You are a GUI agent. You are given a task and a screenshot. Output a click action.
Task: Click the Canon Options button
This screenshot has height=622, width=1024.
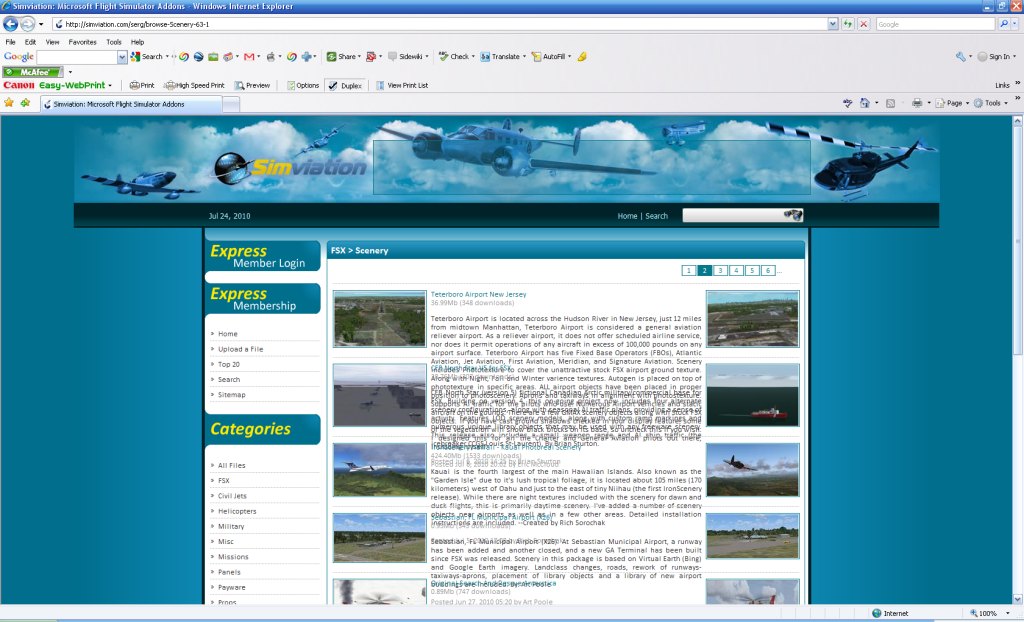point(303,86)
